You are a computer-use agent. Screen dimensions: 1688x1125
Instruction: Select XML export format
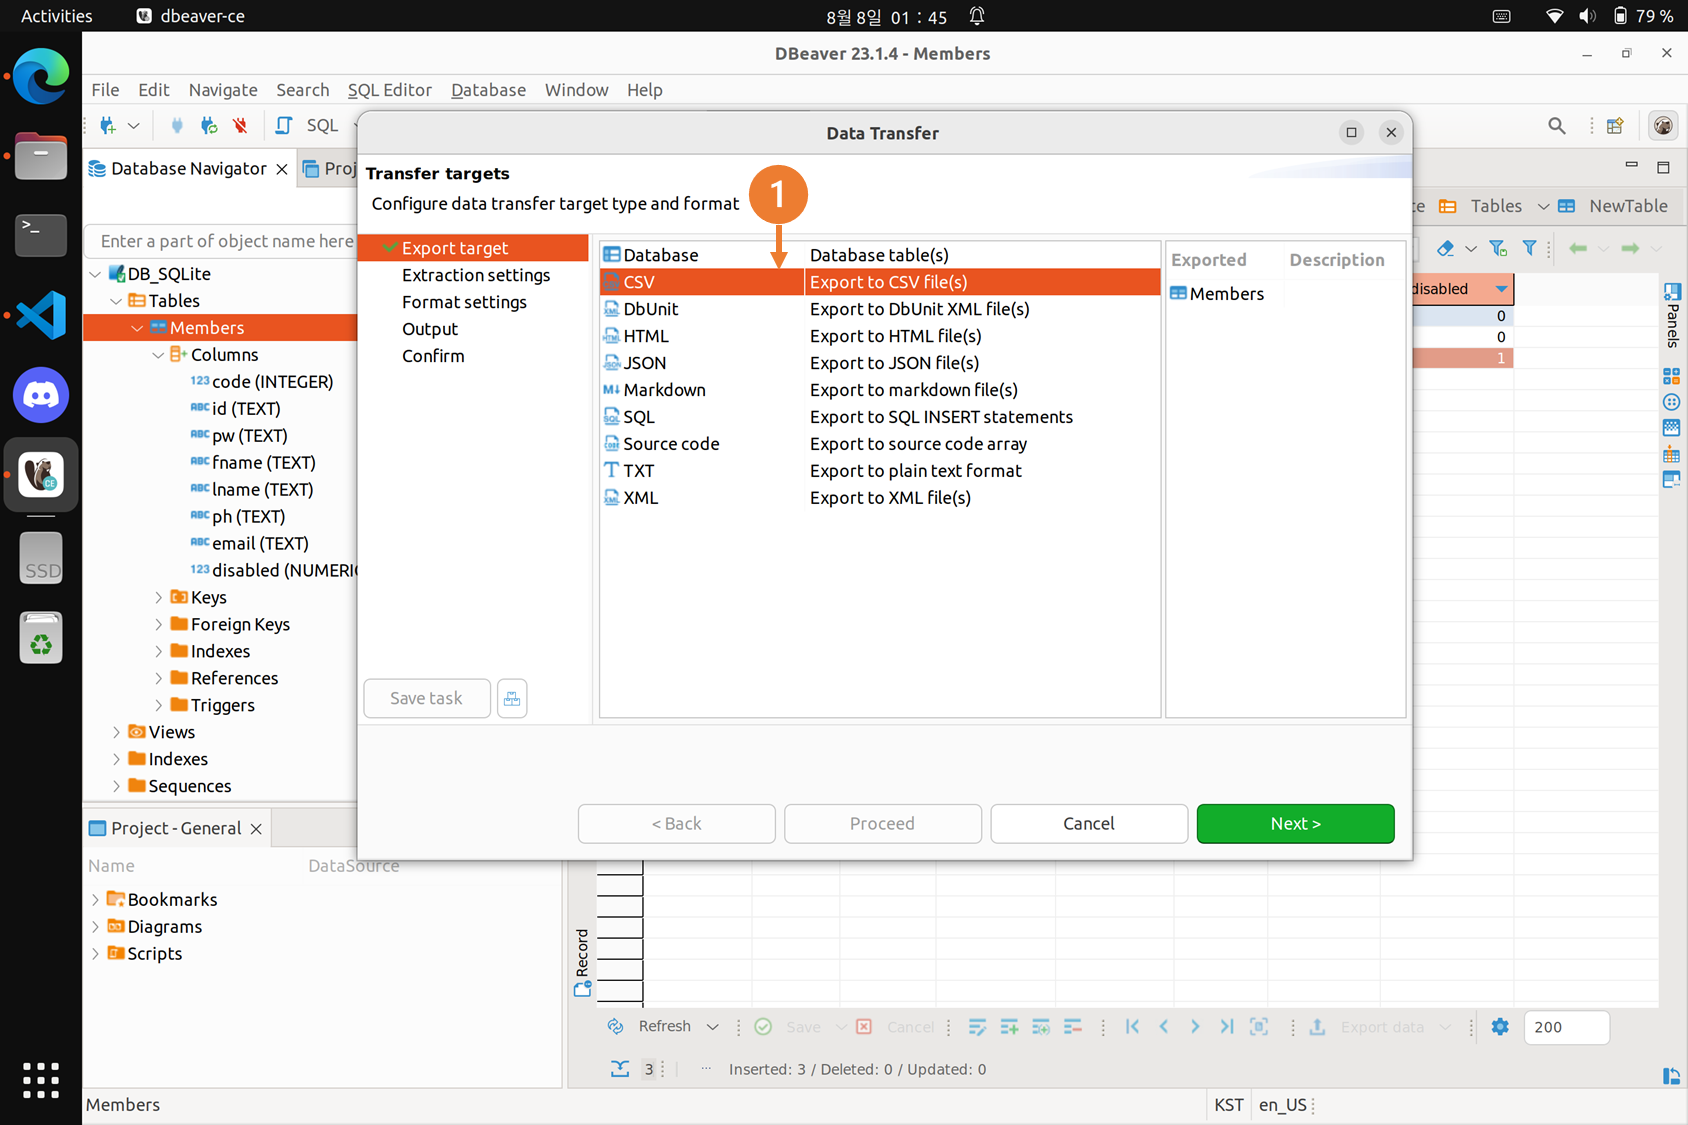[880, 498]
